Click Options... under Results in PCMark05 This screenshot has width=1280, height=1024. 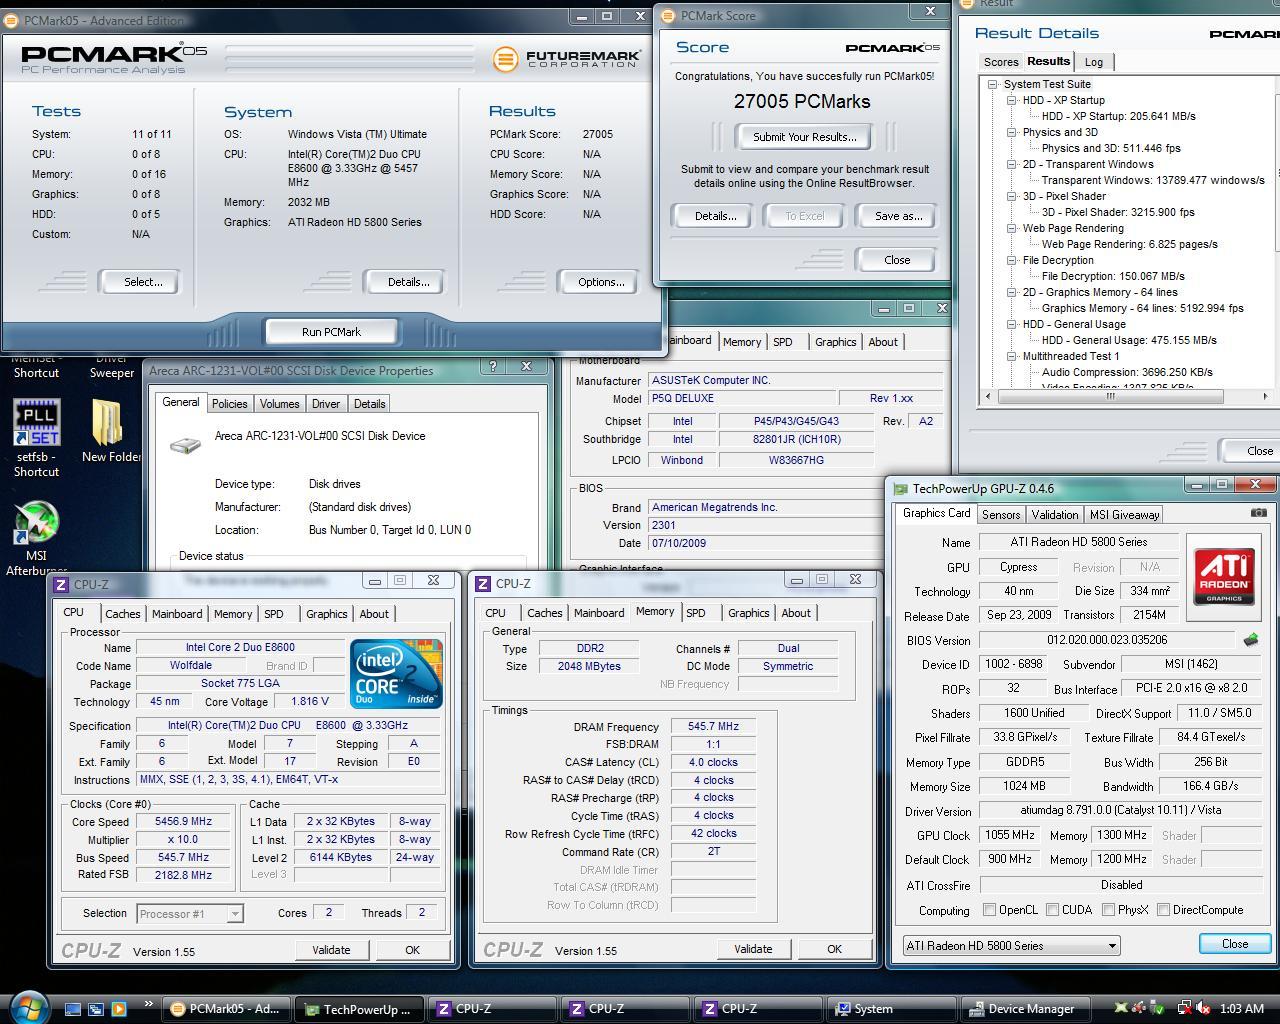(601, 282)
